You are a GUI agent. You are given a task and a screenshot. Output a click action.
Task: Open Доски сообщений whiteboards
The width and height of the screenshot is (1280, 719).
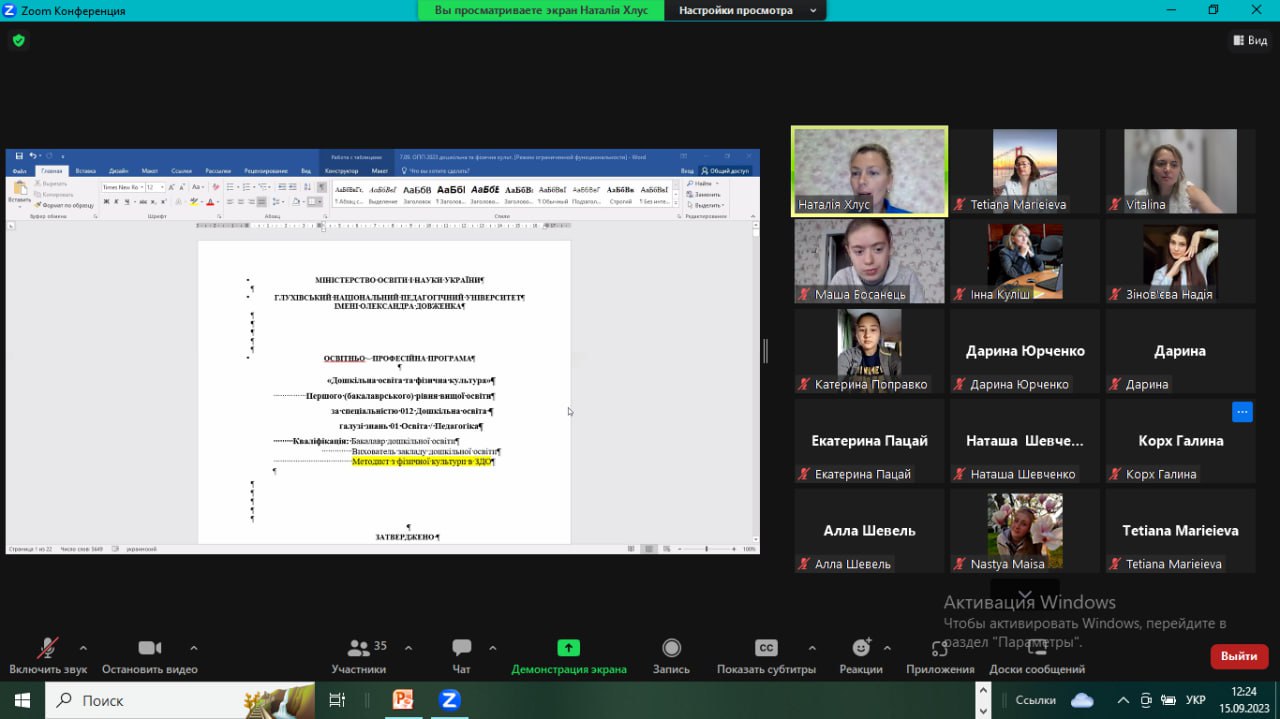(x=1037, y=656)
